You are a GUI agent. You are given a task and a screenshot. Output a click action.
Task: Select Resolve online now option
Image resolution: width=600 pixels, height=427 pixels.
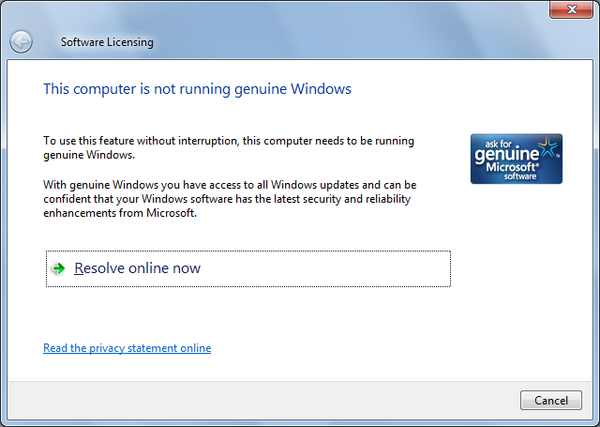tap(248, 269)
